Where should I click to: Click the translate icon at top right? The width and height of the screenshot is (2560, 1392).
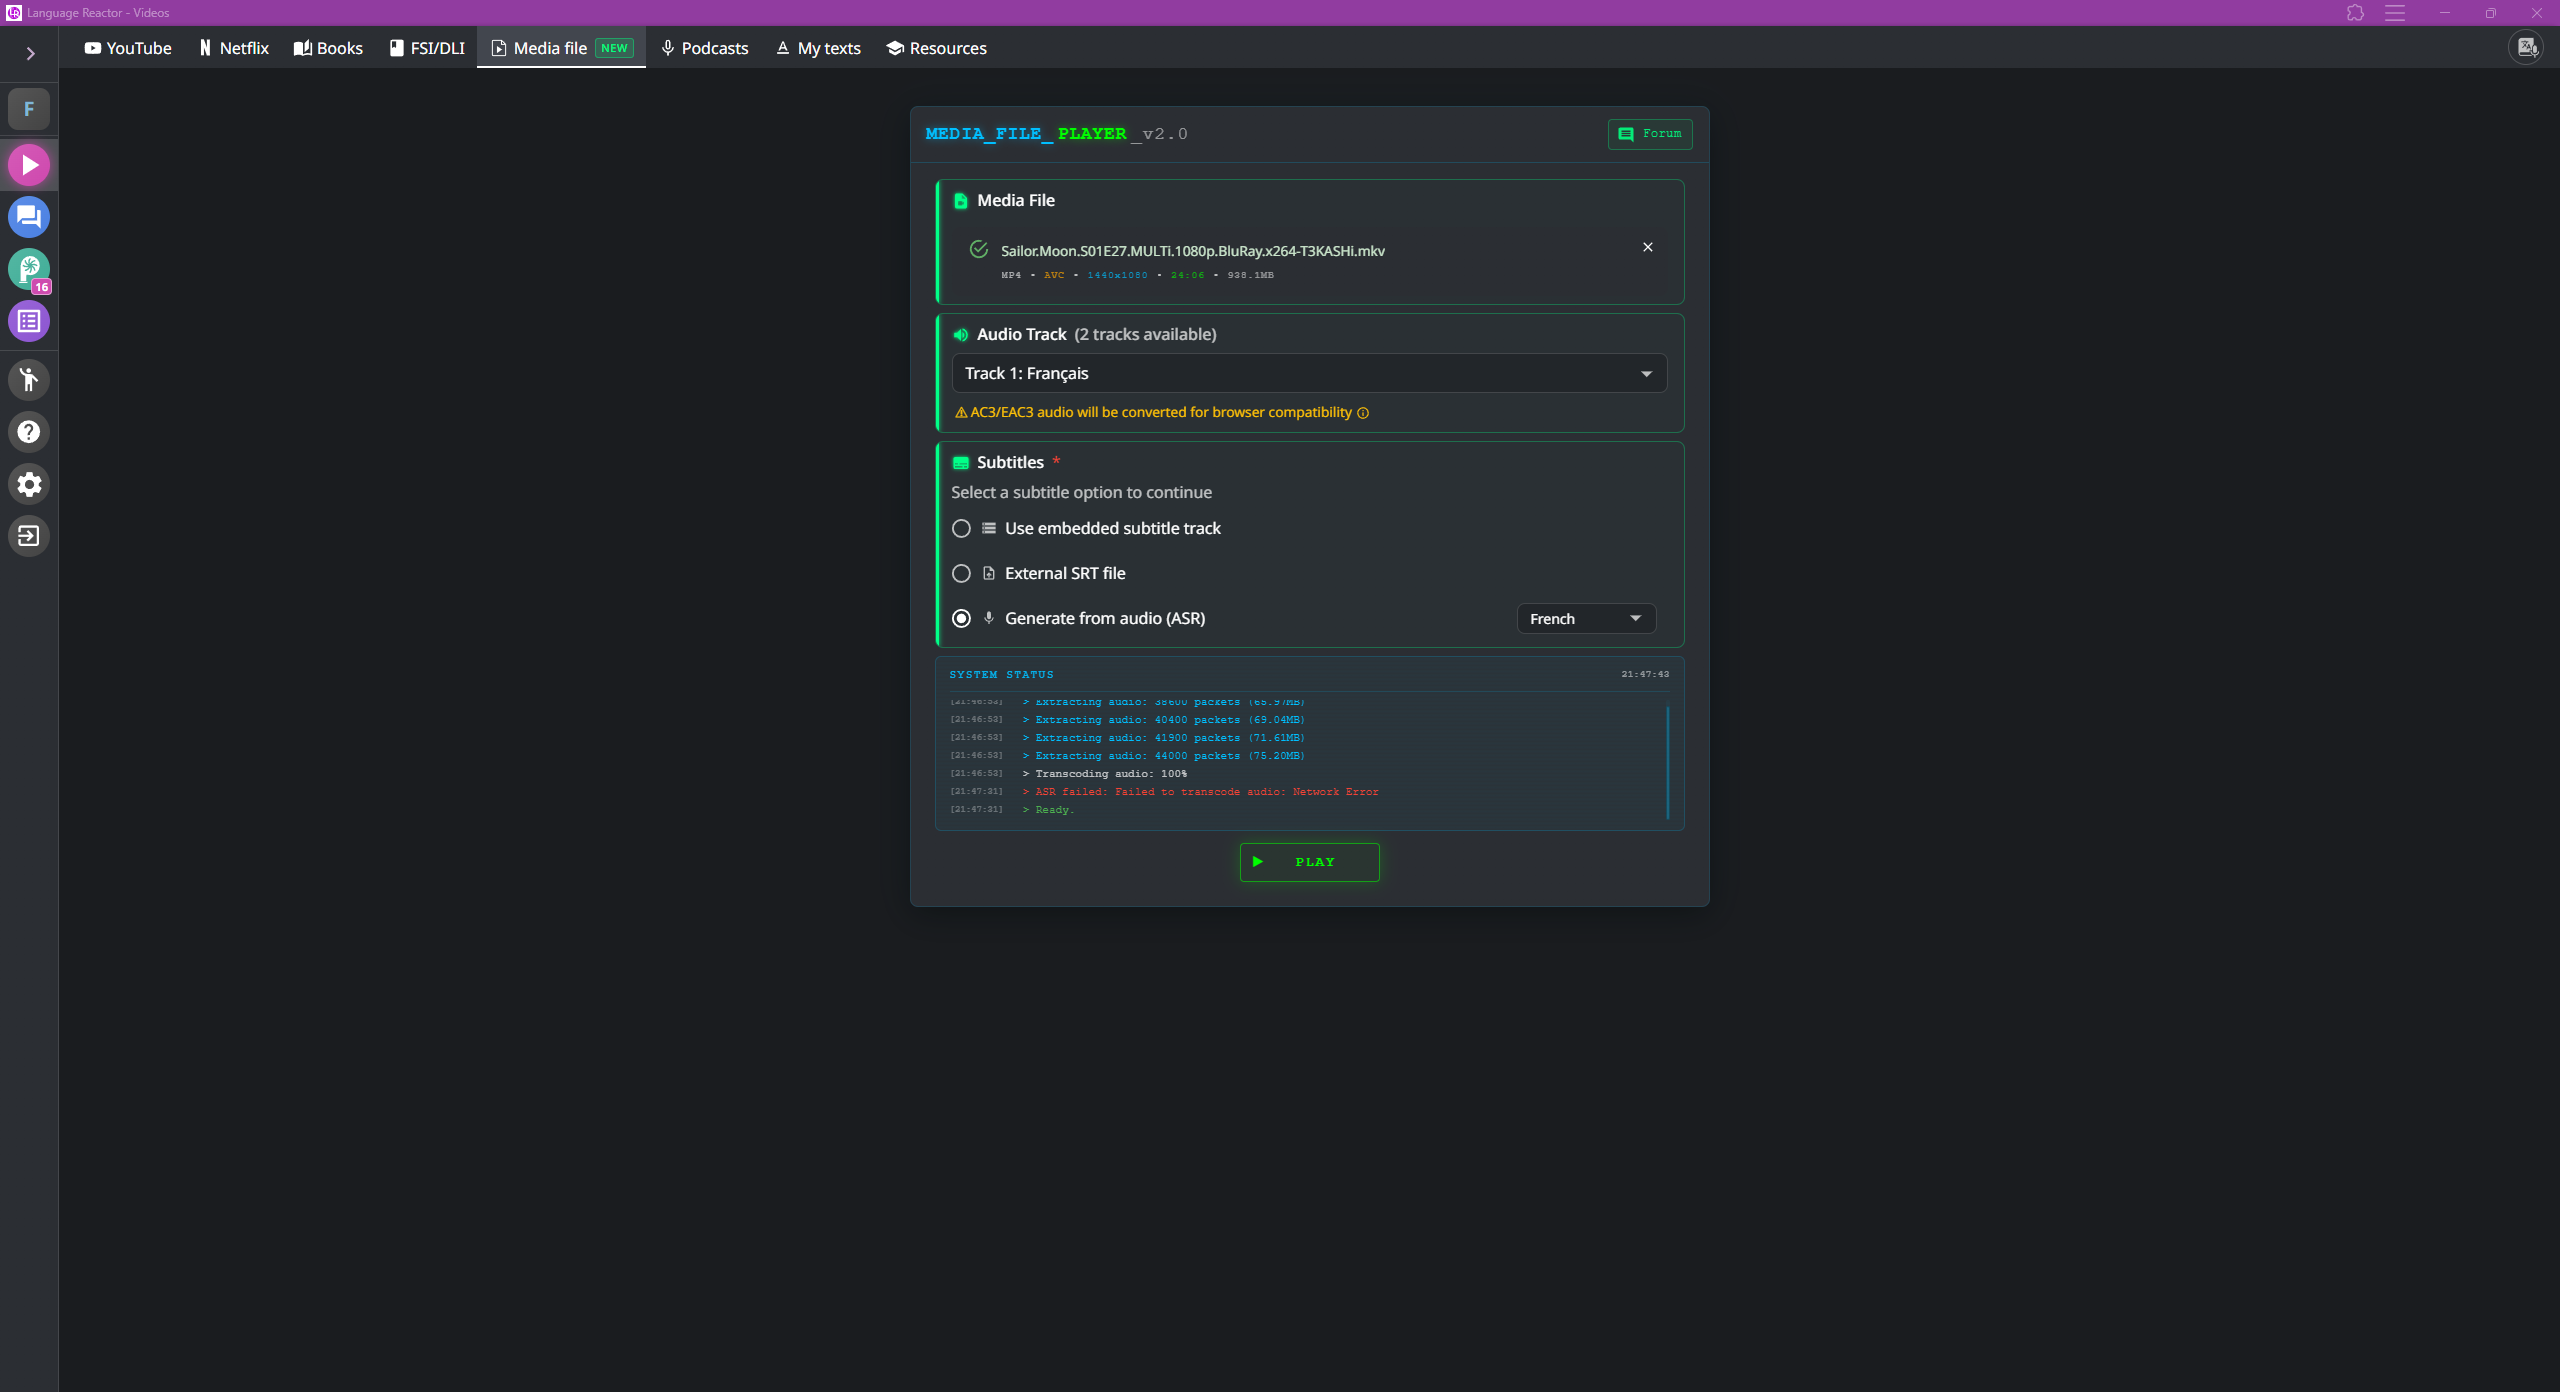pos(2527,47)
